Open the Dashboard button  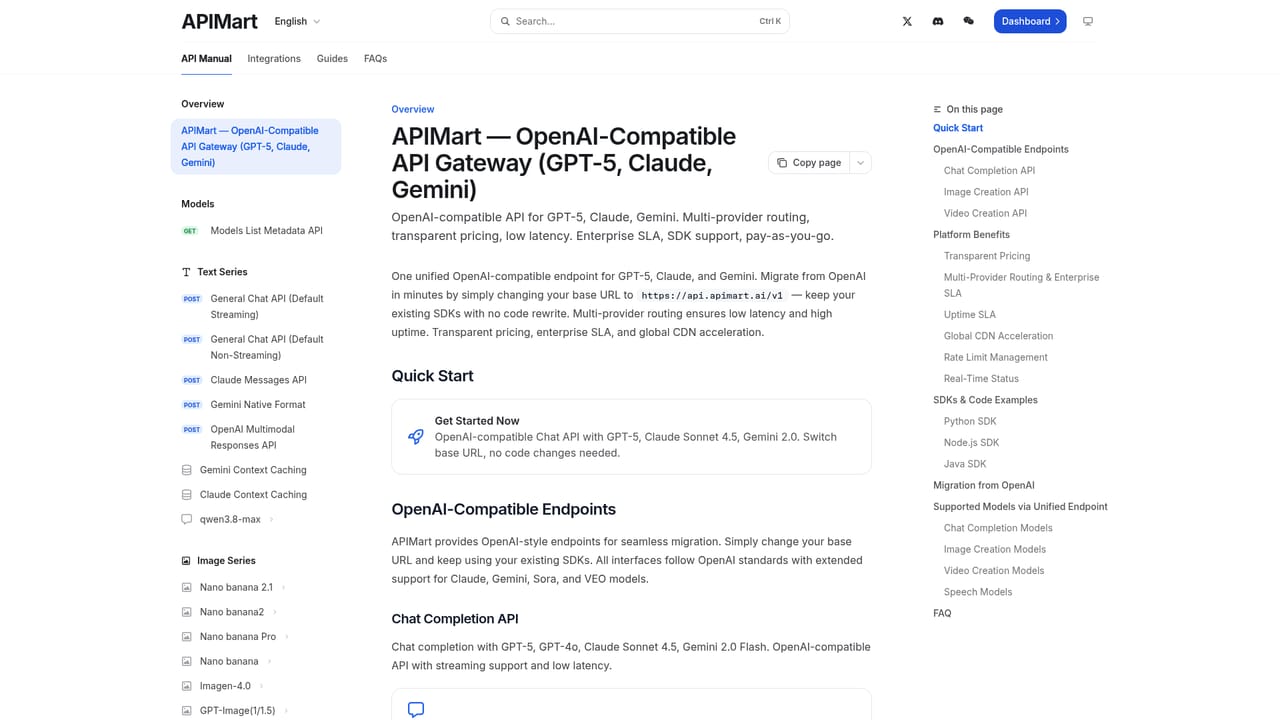tap(1030, 21)
